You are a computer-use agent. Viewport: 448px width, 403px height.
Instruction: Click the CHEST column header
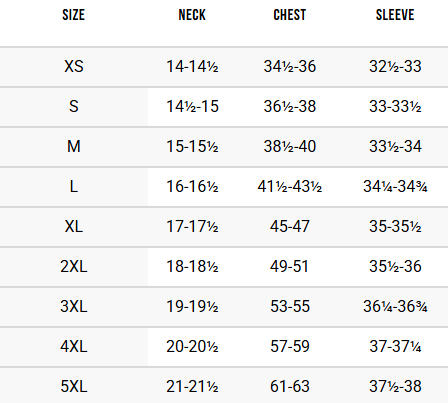(290, 15)
